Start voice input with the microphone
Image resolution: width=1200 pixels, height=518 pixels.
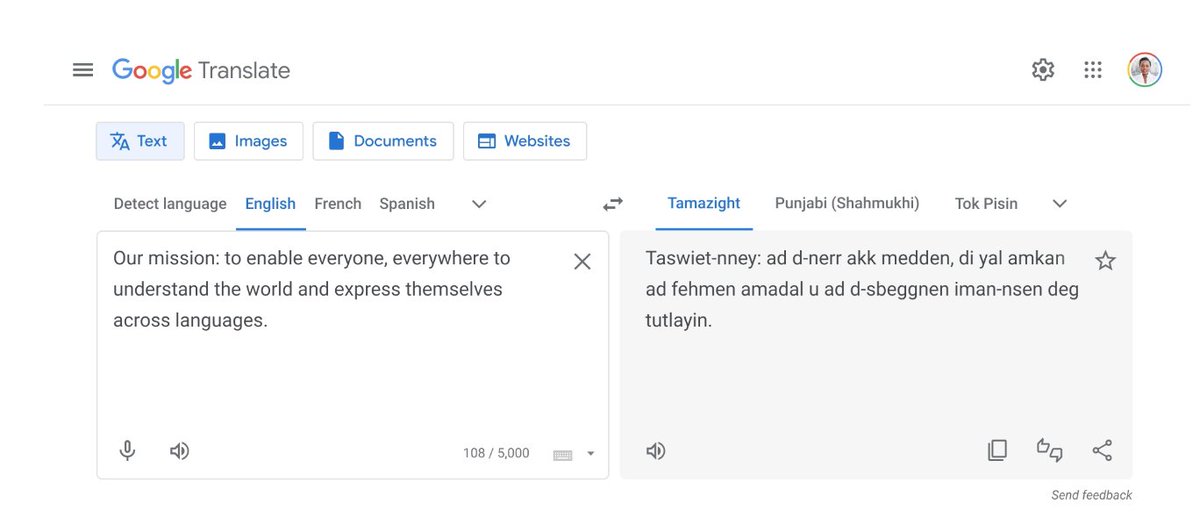click(127, 451)
